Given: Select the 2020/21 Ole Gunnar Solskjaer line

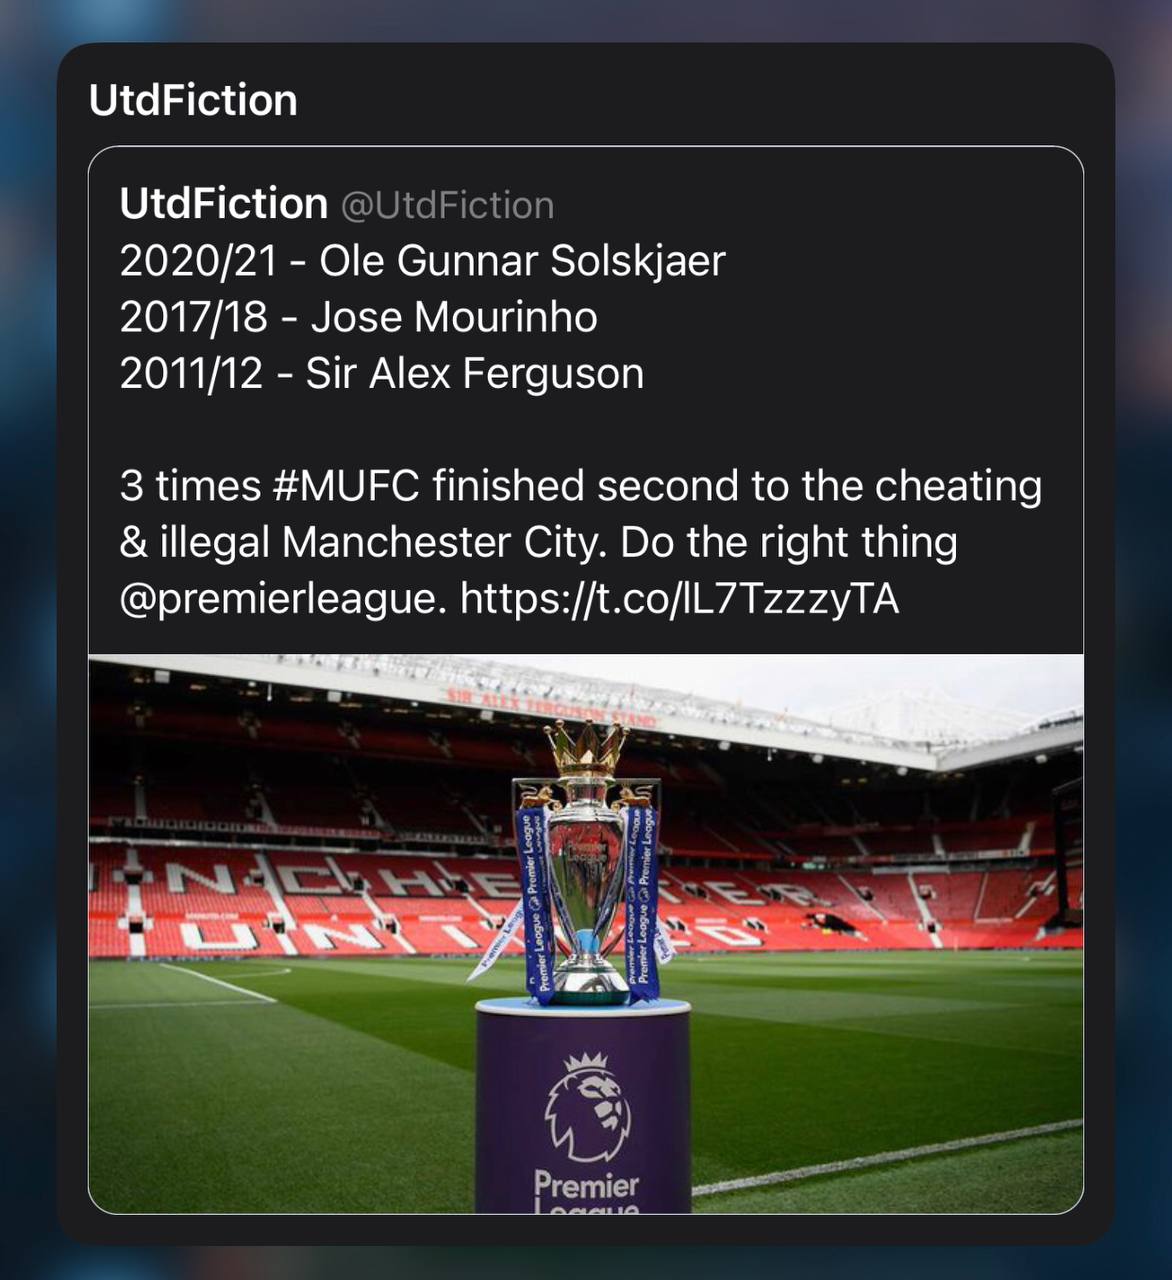Looking at the screenshot, I should pyautogui.click(x=422, y=261).
